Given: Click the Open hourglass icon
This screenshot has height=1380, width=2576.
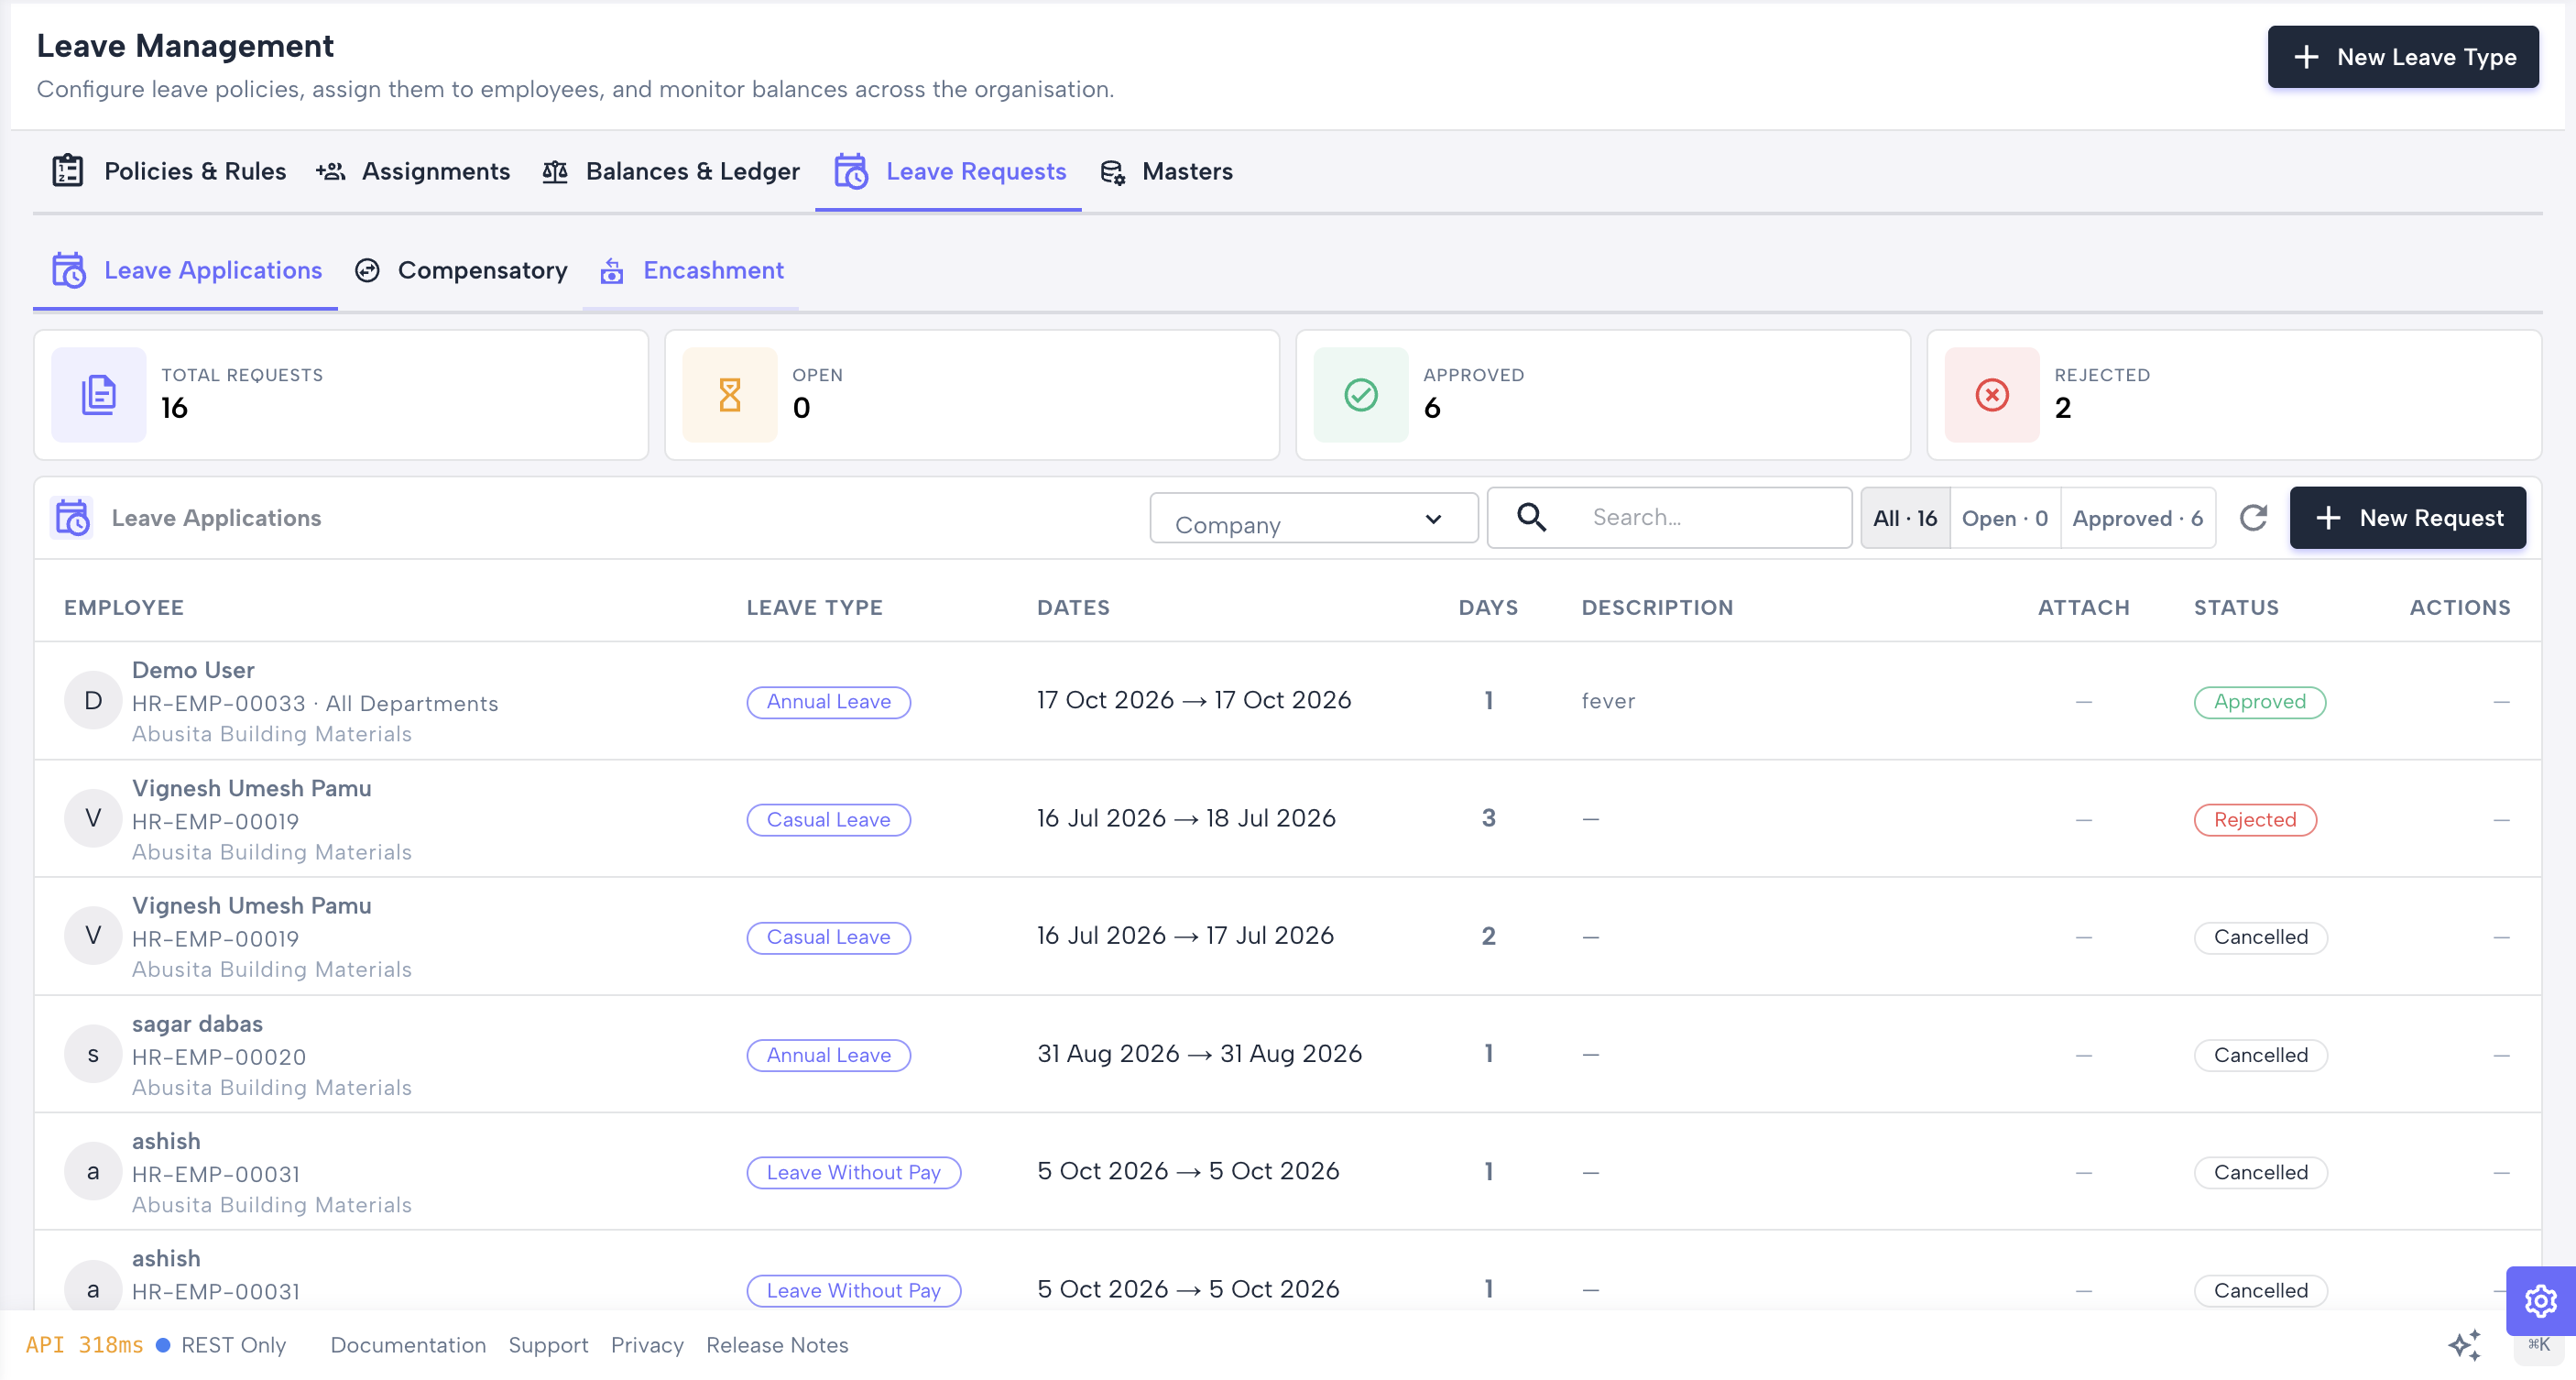Looking at the screenshot, I should tap(730, 395).
